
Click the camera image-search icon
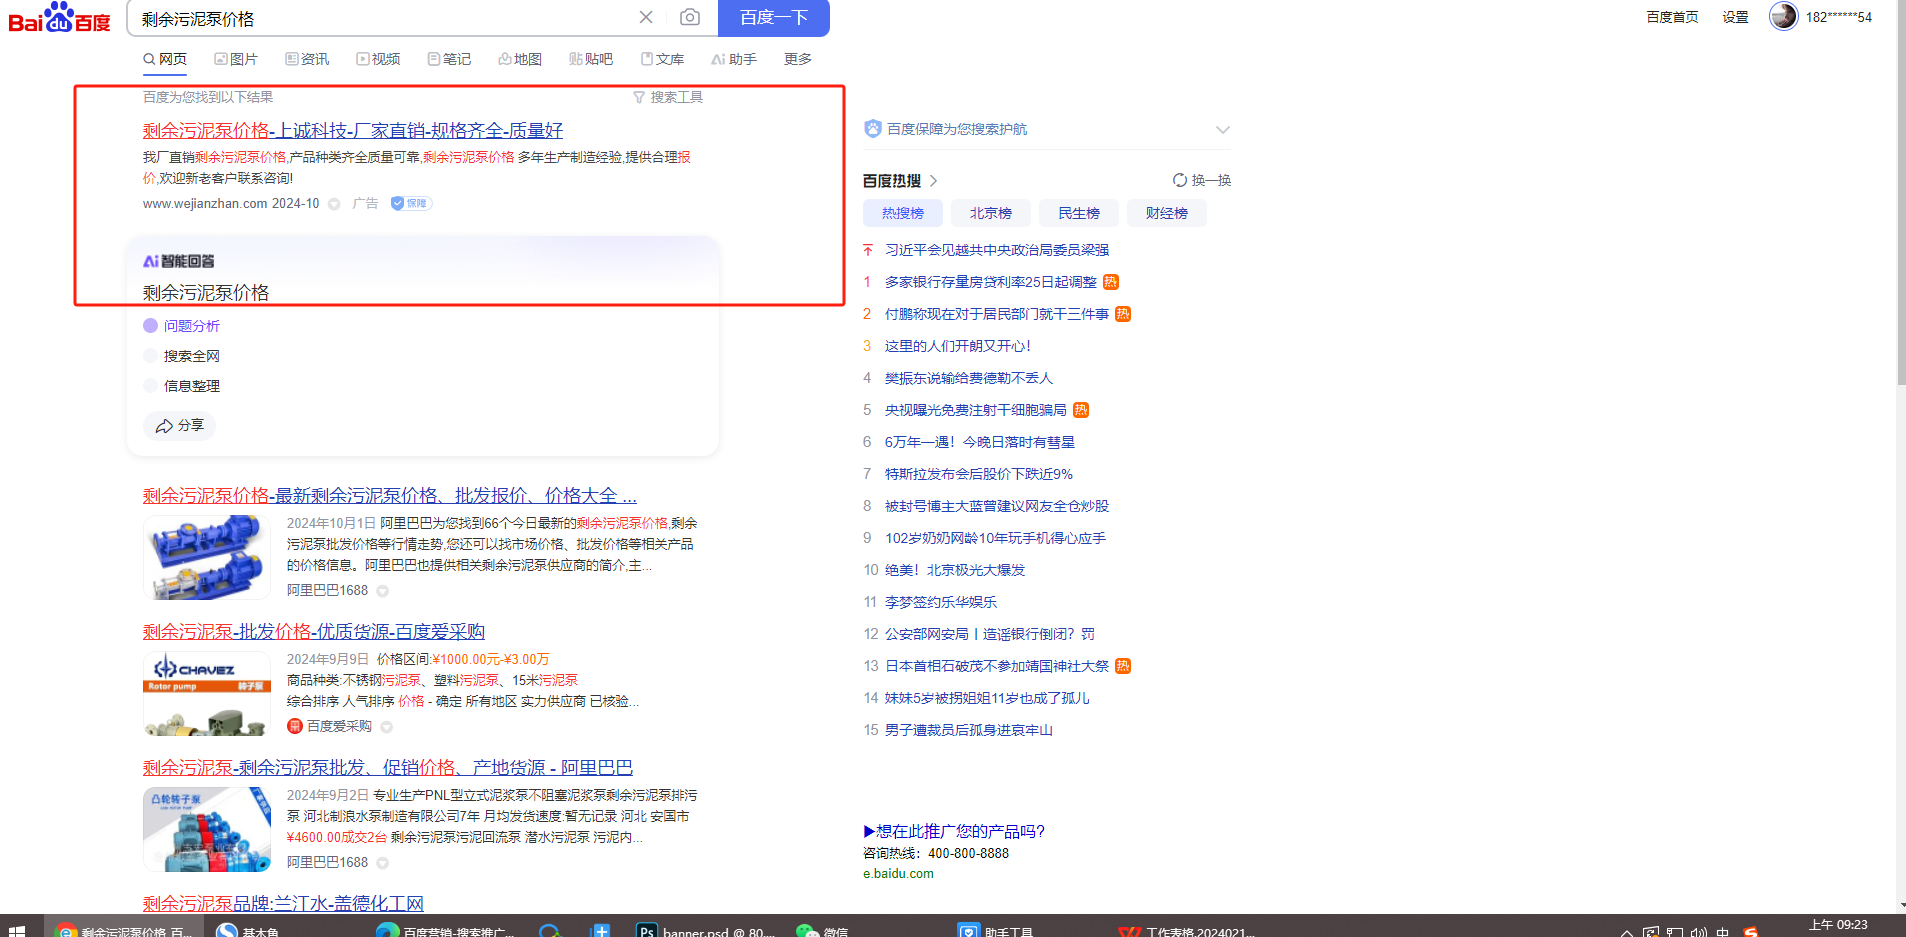tap(690, 17)
